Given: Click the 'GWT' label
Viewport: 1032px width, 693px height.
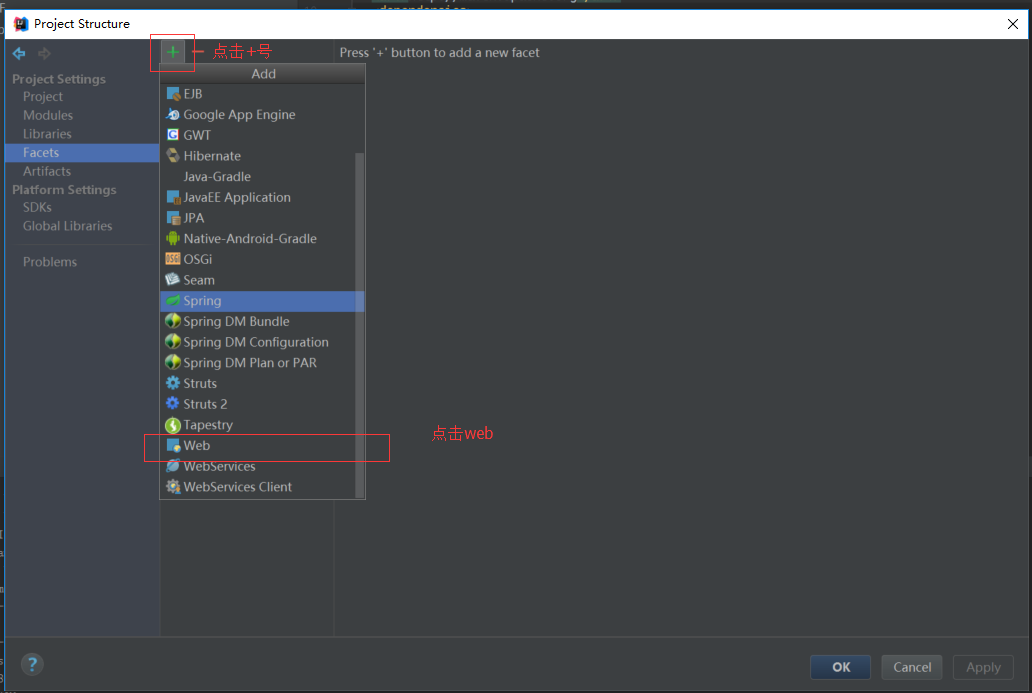Looking at the screenshot, I should point(197,136).
